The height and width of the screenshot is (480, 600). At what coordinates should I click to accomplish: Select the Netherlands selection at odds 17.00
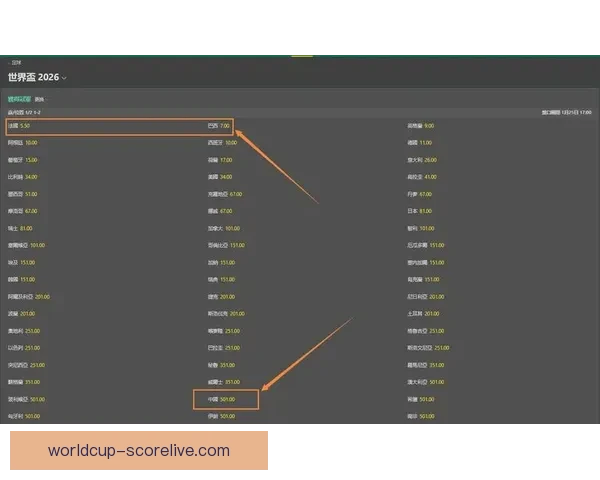pos(220,160)
